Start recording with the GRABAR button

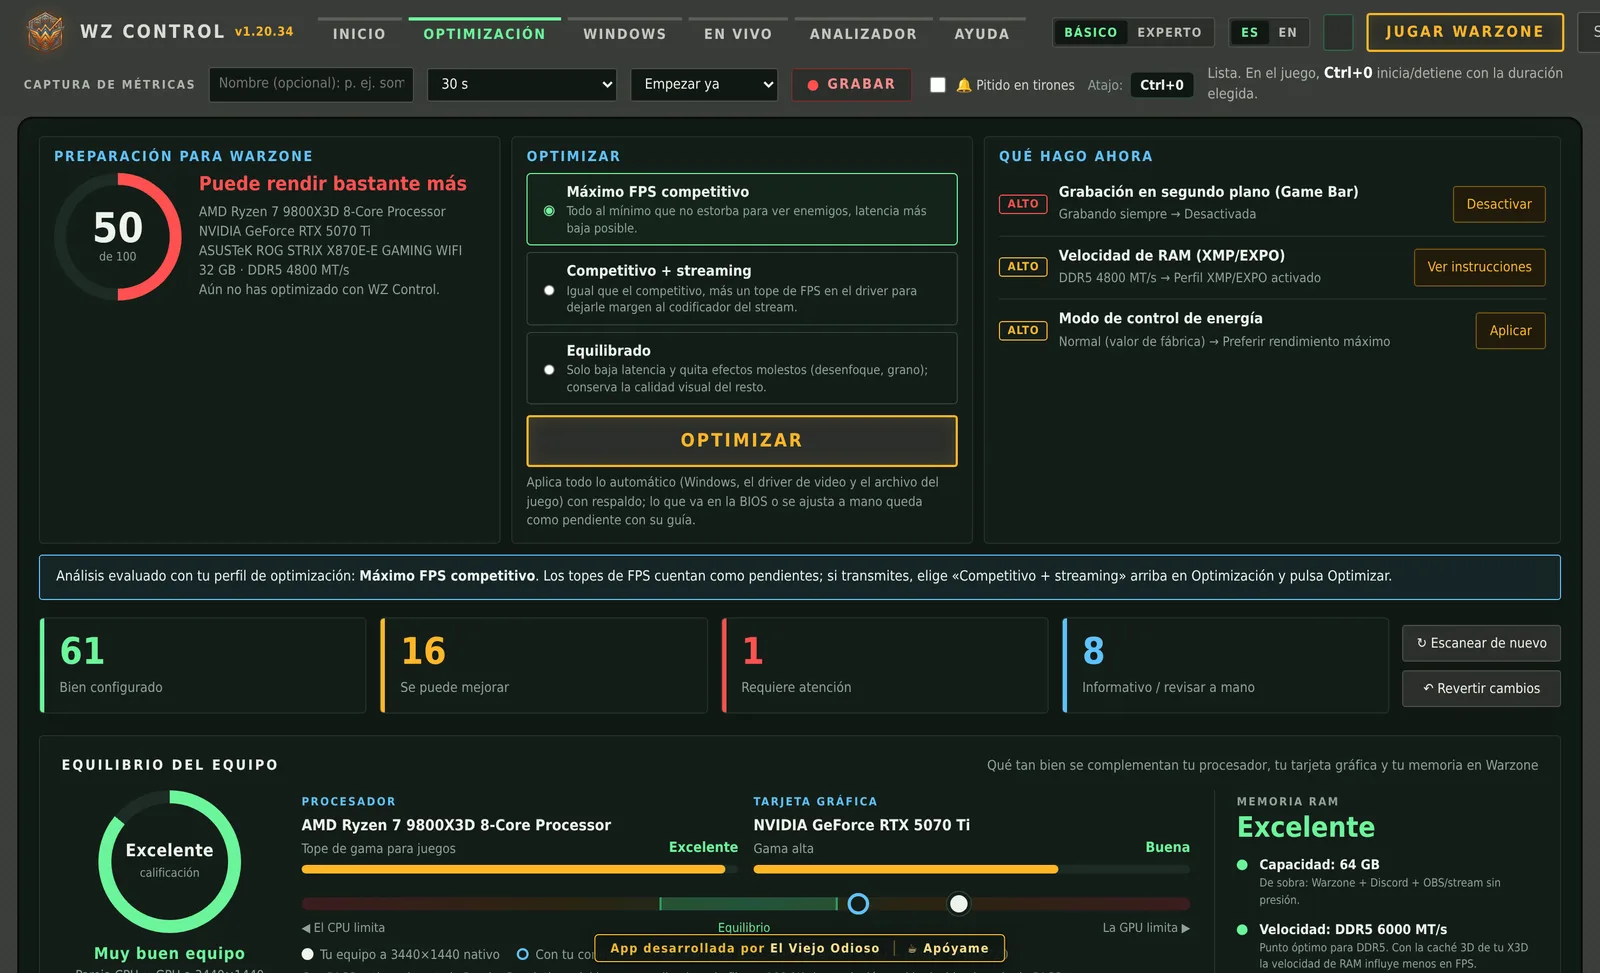click(852, 84)
